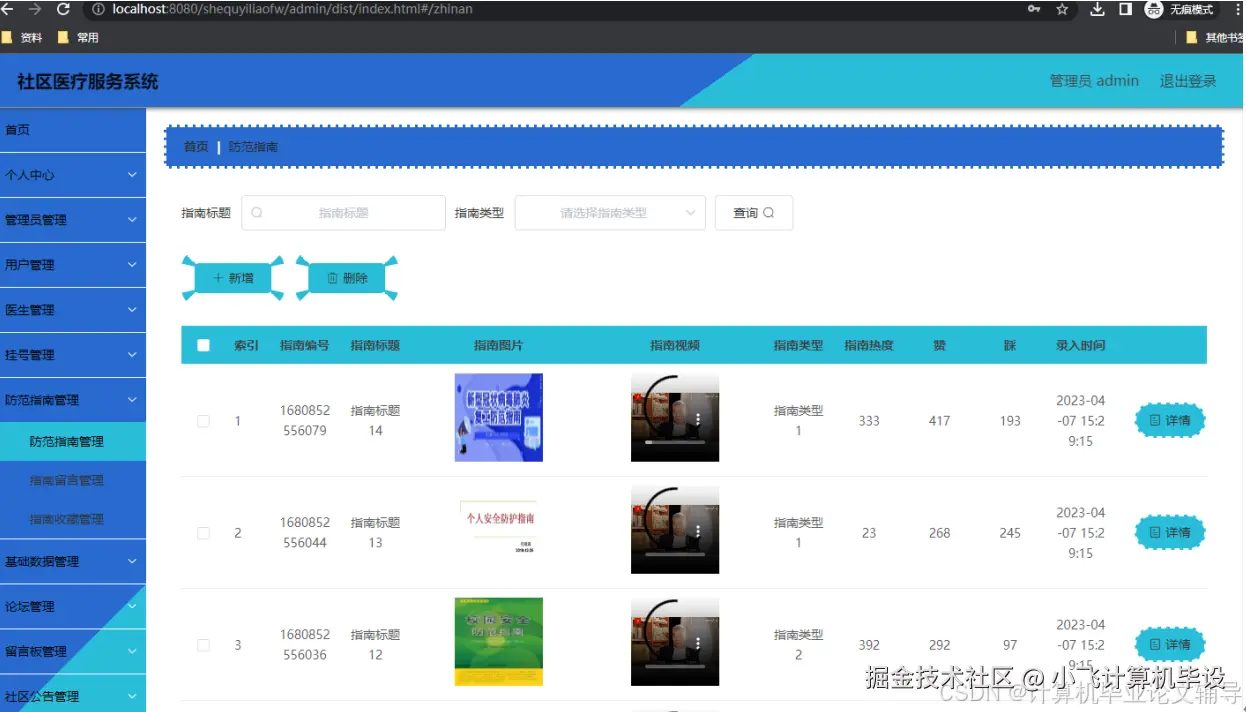
Task: Expand 论坛管理 sidebar menu
Action: (x=73, y=607)
